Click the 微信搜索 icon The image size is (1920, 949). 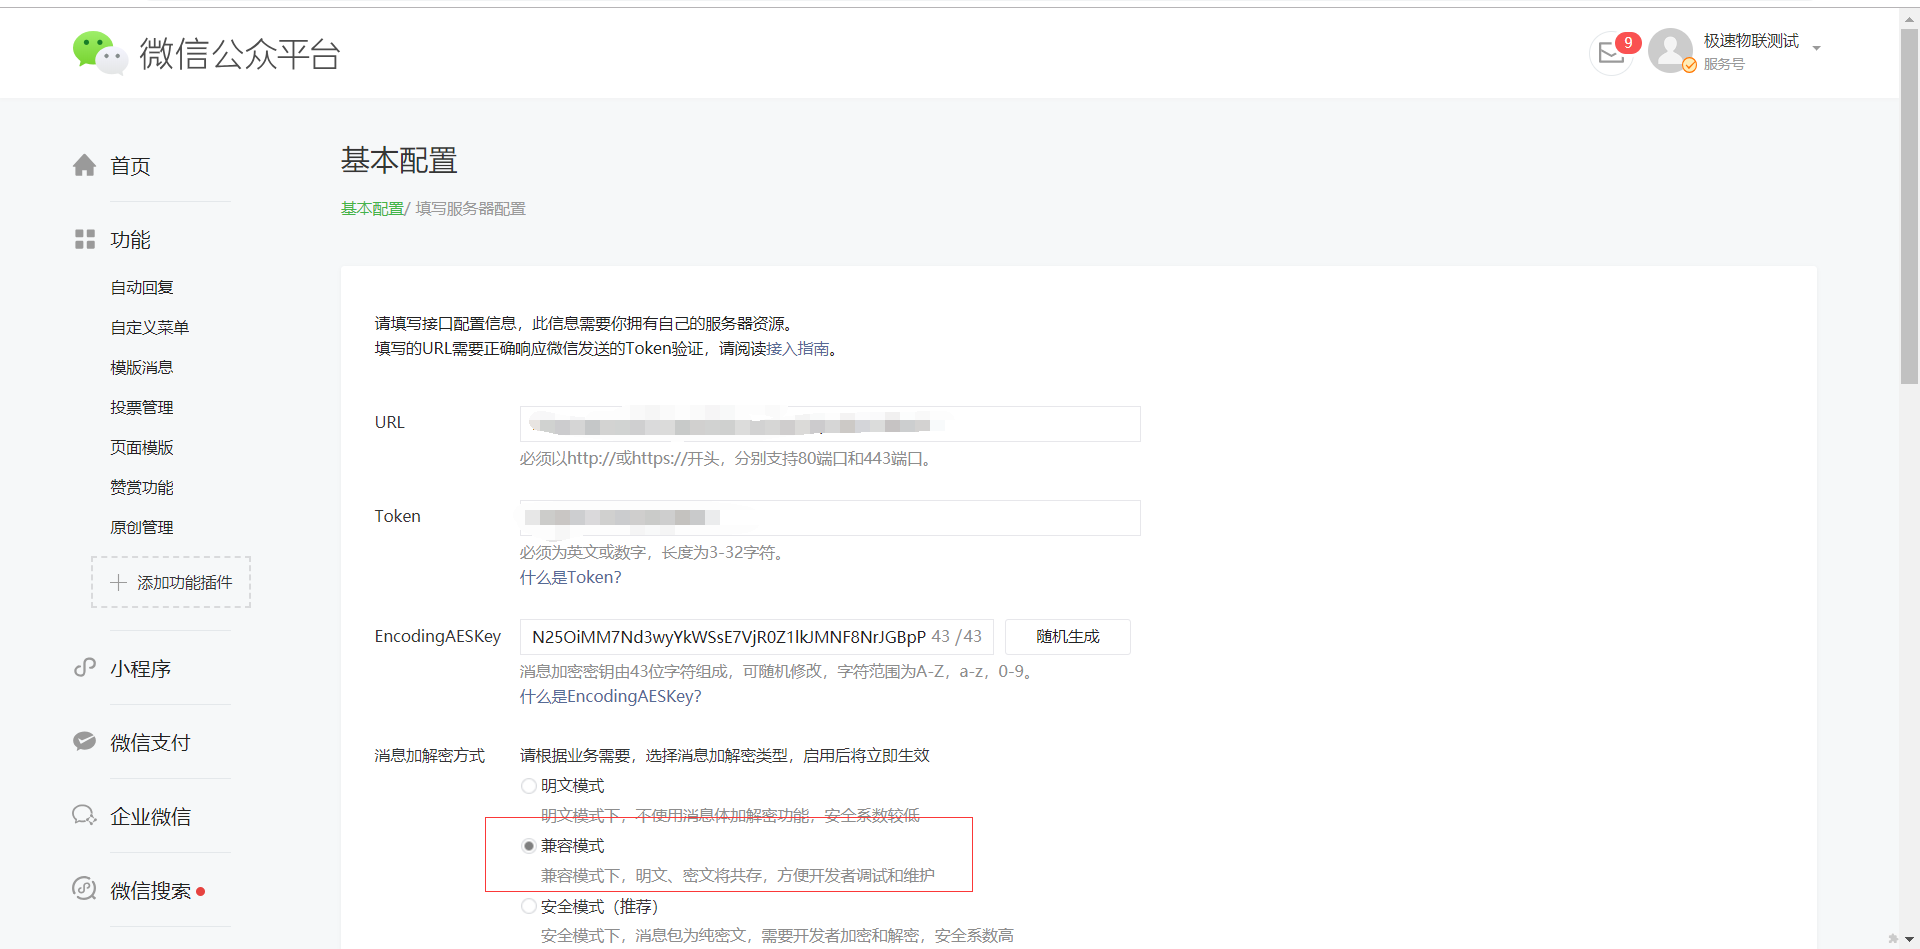point(85,888)
